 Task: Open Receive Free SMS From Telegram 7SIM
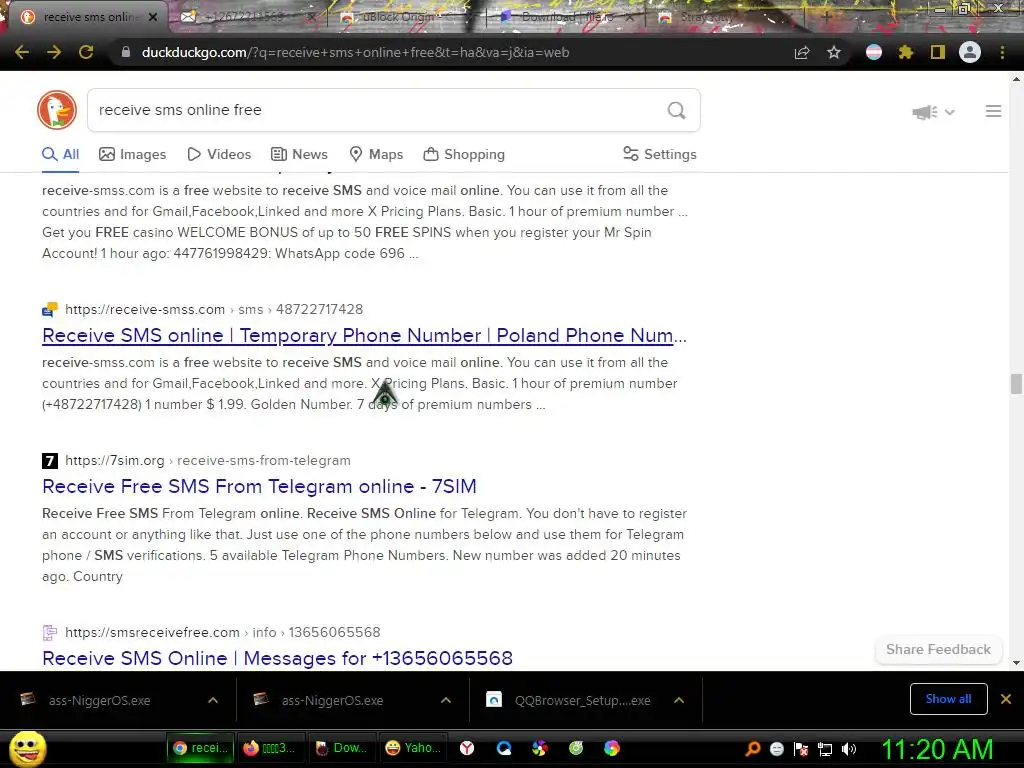(x=259, y=487)
